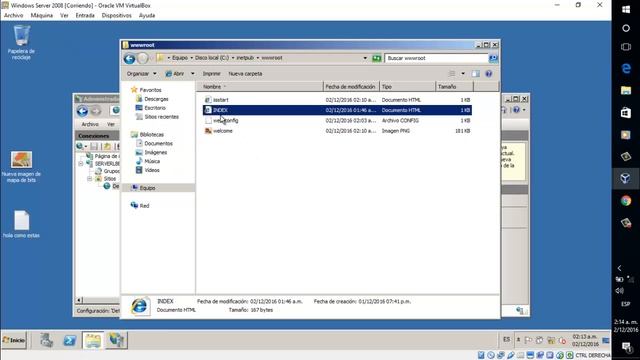Open Música library
This screenshot has width=640, height=360.
[152, 161]
